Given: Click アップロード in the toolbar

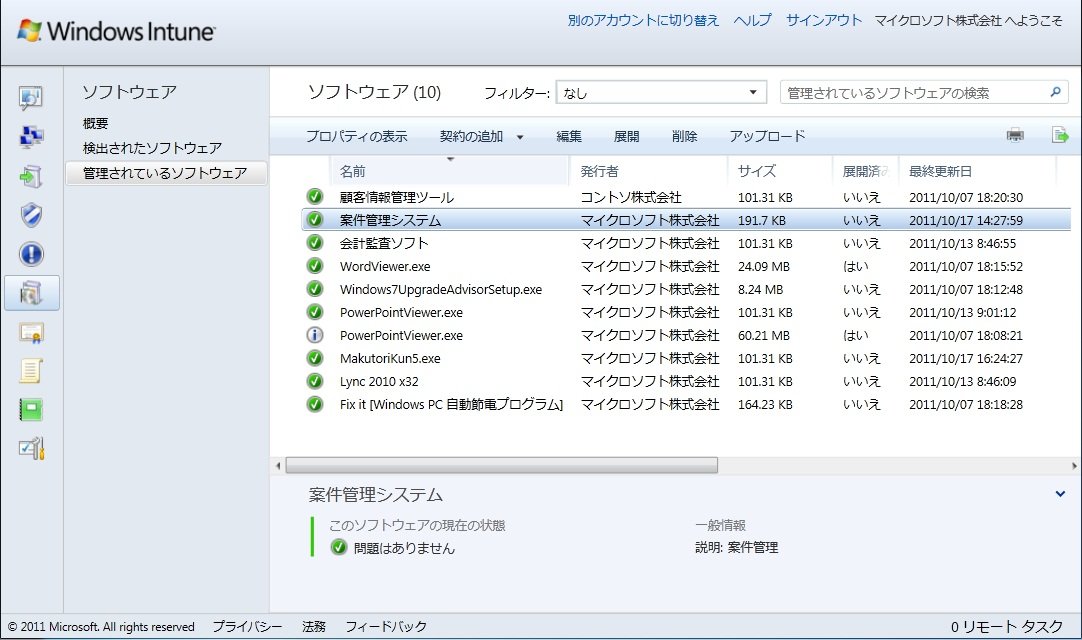Looking at the screenshot, I should tap(767, 136).
